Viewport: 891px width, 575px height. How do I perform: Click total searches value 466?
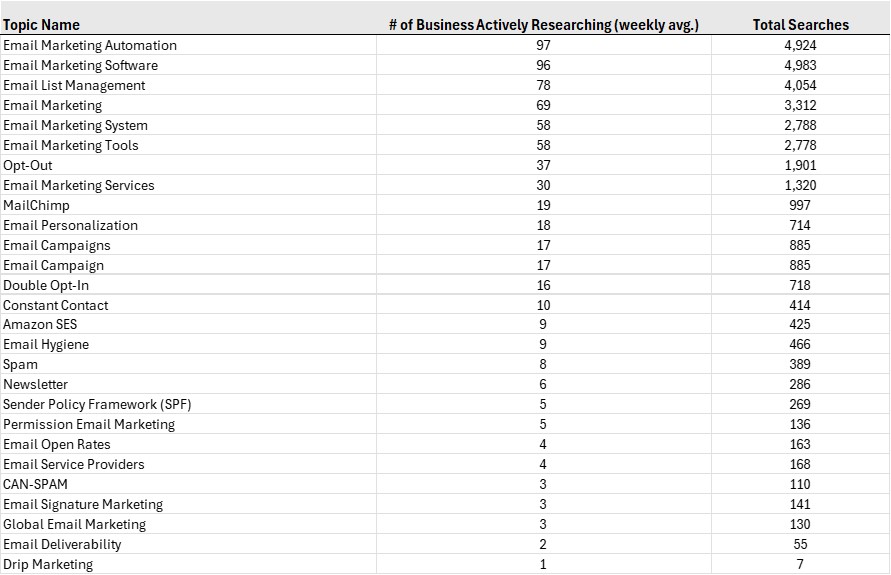[x=800, y=344]
